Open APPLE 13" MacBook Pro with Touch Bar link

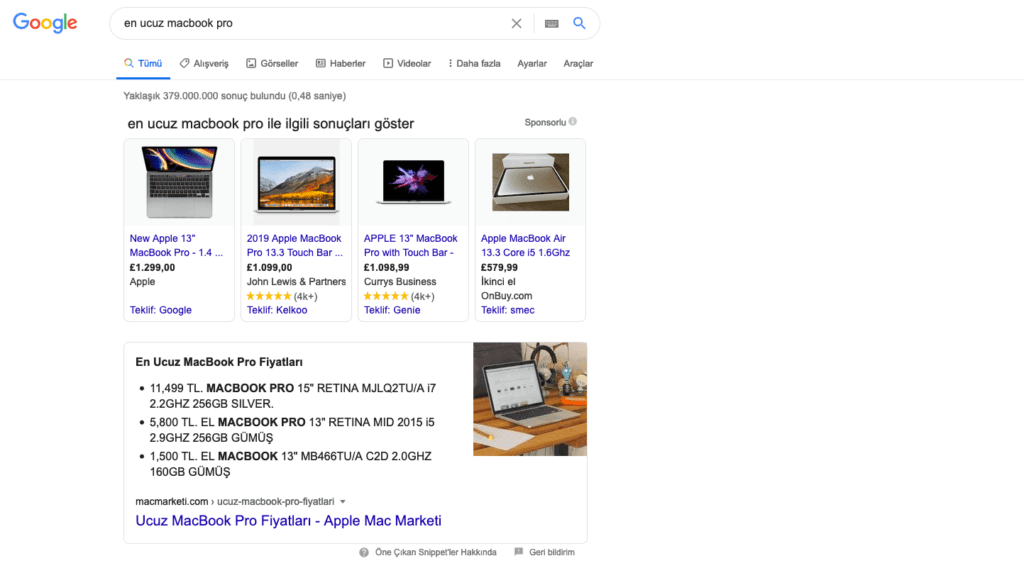pyautogui.click(x=411, y=246)
